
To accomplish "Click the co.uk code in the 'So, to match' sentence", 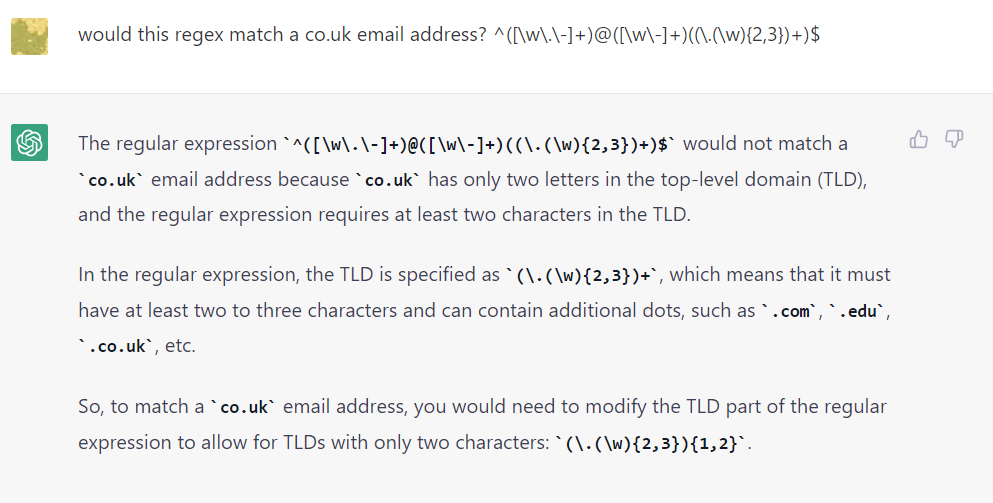I will tap(243, 407).
